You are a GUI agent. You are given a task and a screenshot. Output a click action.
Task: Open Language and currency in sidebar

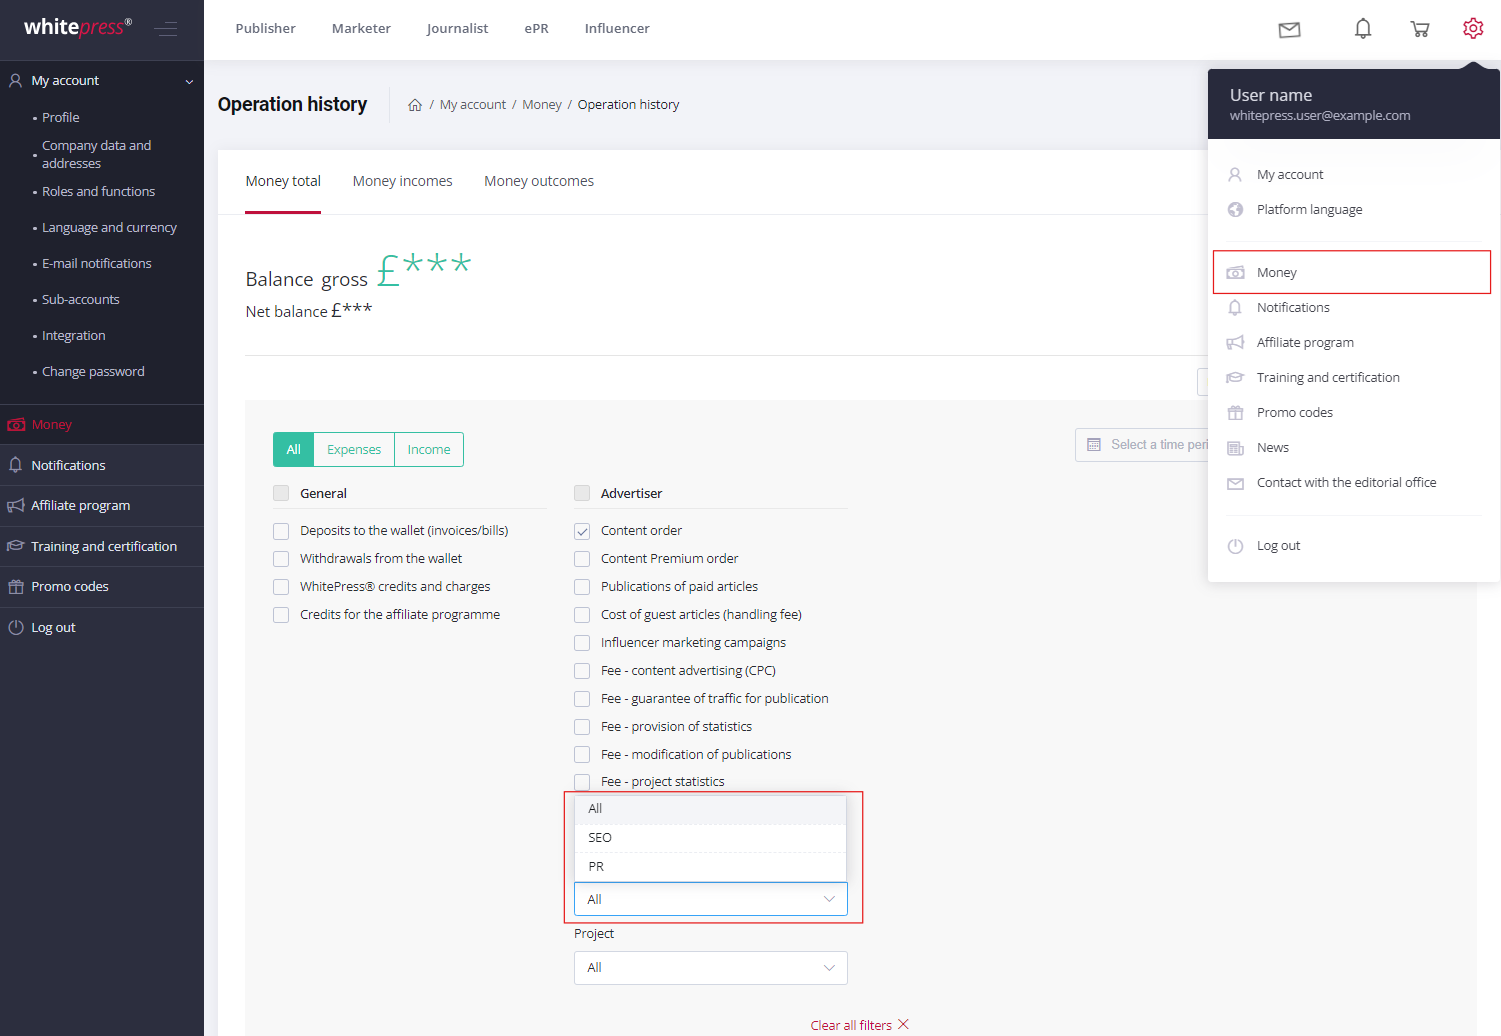pyautogui.click(x=109, y=228)
